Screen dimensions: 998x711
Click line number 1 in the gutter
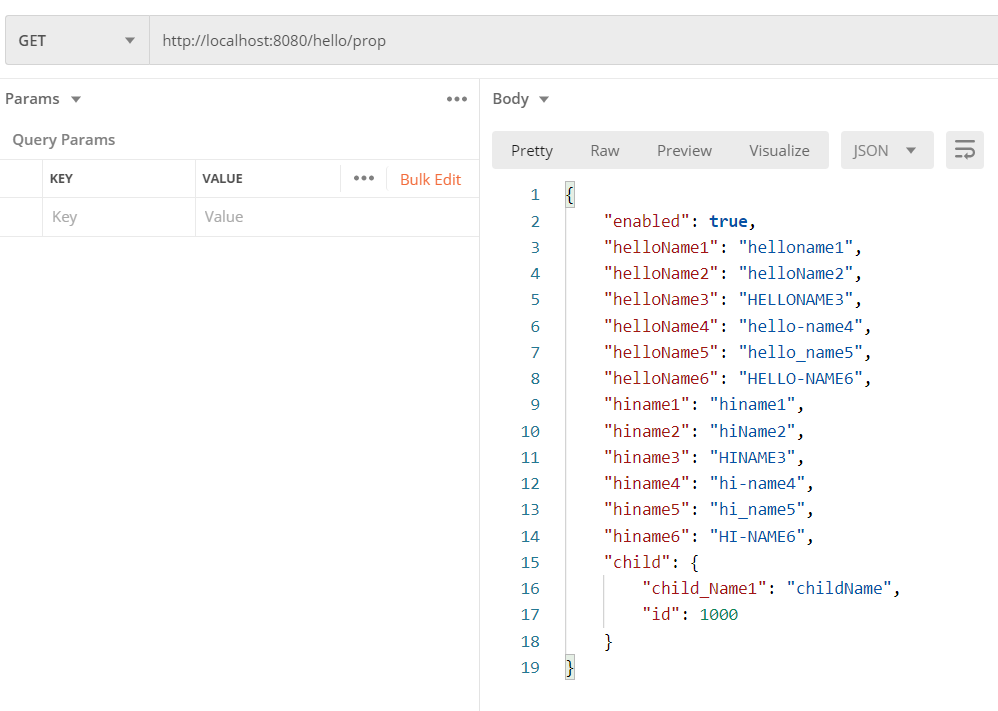(x=535, y=195)
